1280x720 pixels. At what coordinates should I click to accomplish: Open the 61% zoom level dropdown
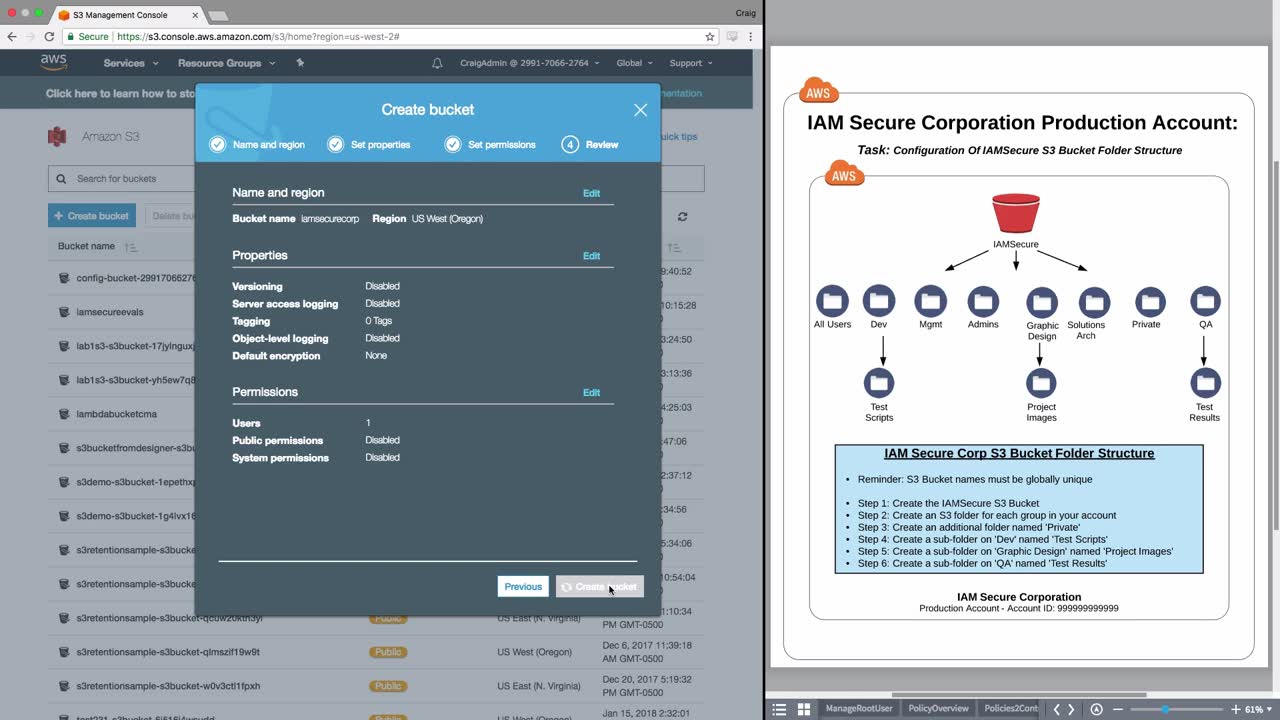[1257, 709]
